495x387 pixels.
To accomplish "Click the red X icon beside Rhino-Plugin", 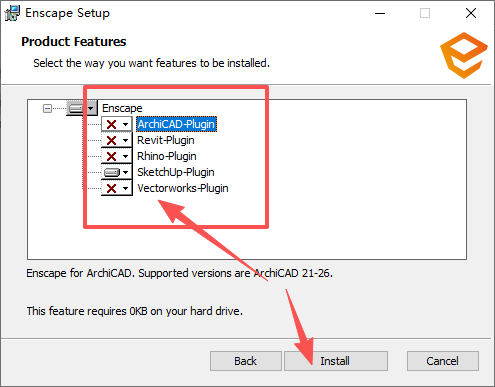I will tap(111, 156).
